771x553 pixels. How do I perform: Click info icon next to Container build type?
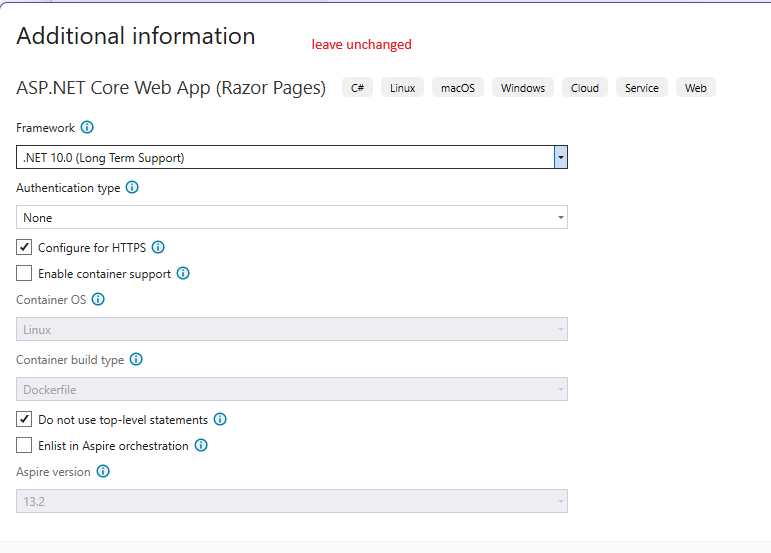136,359
